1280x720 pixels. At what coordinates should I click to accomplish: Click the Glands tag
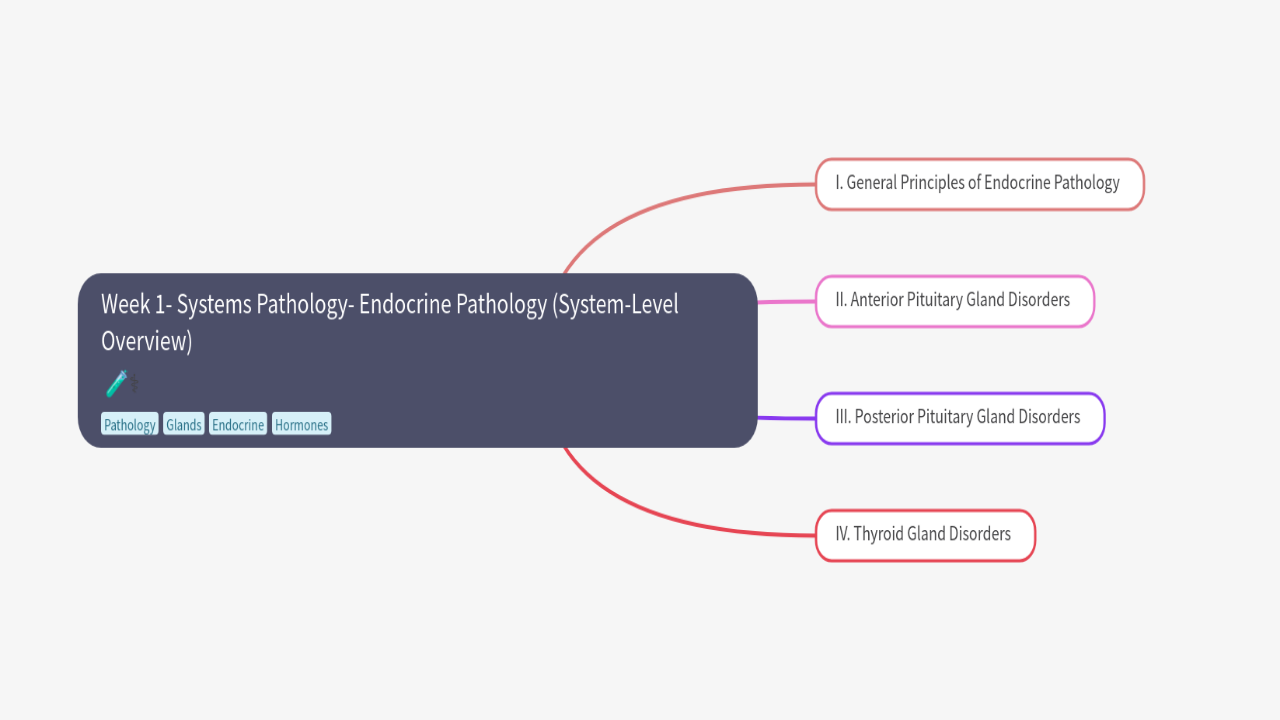coord(184,425)
